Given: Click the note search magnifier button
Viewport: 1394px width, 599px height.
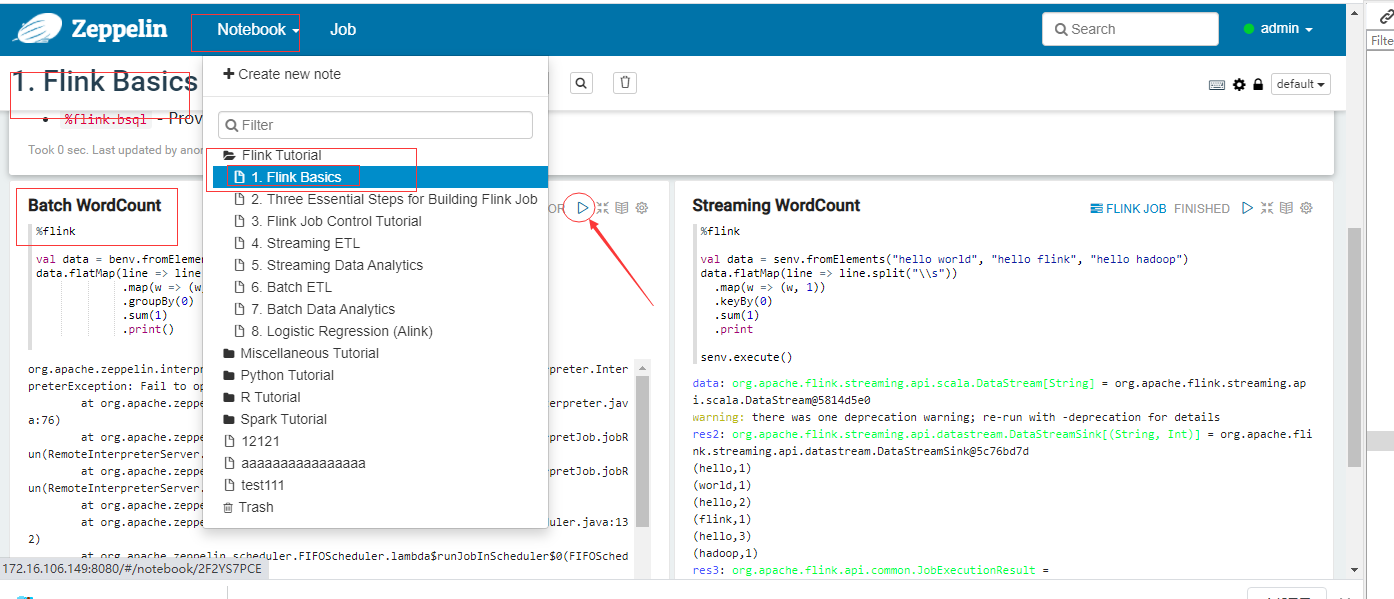Looking at the screenshot, I should pos(582,83).
